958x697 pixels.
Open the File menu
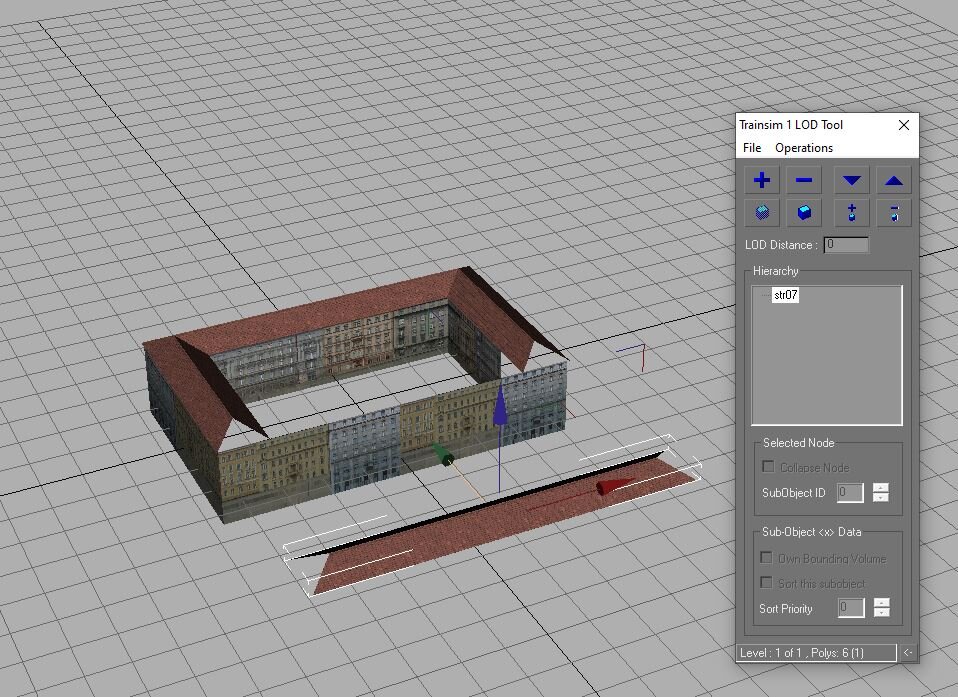751,148
